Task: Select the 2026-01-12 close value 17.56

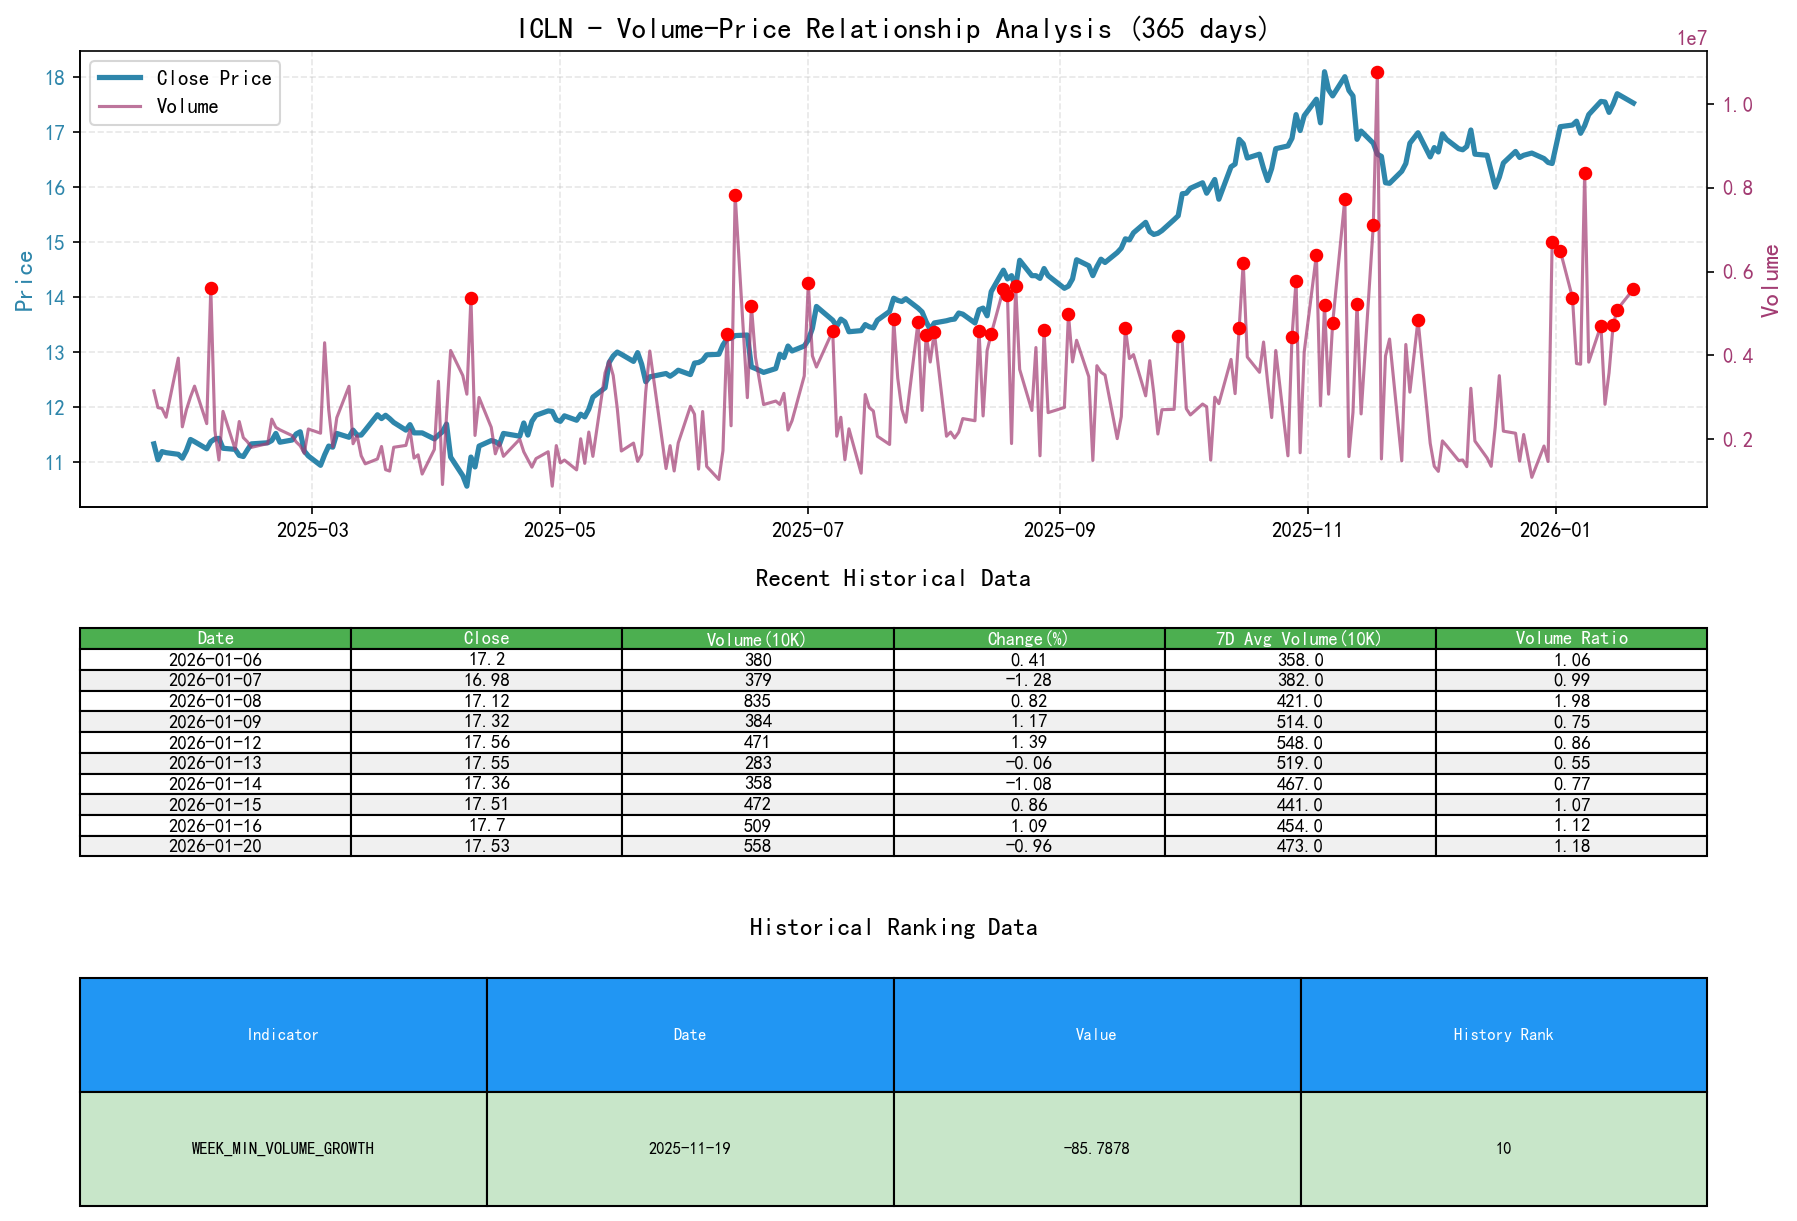Action: 485,742
